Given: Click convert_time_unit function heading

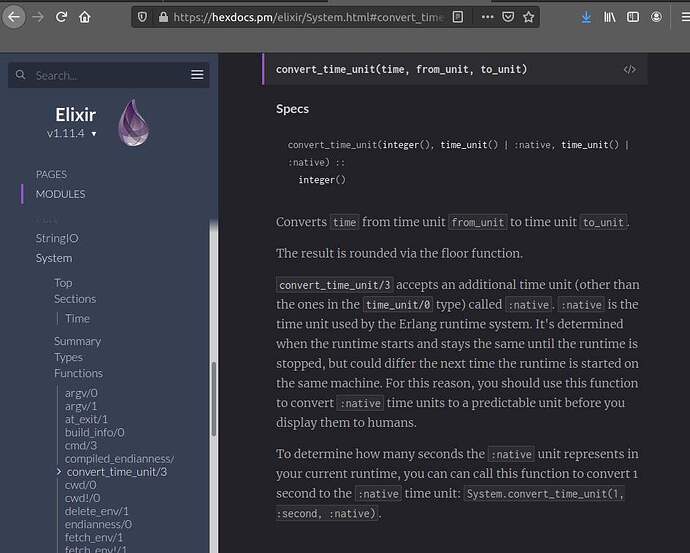Looking at the screenshot, I should click(401, 70).
